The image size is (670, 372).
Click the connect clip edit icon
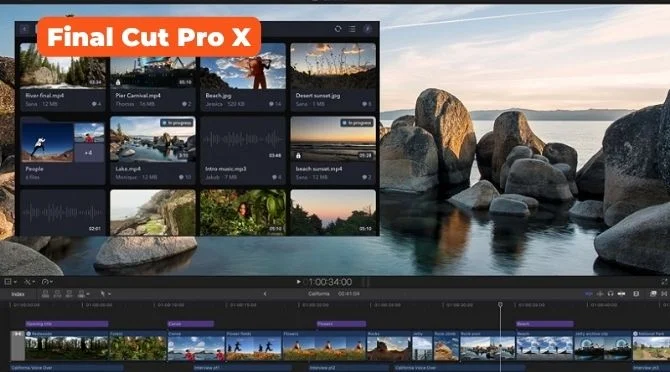tap(45, 294)
